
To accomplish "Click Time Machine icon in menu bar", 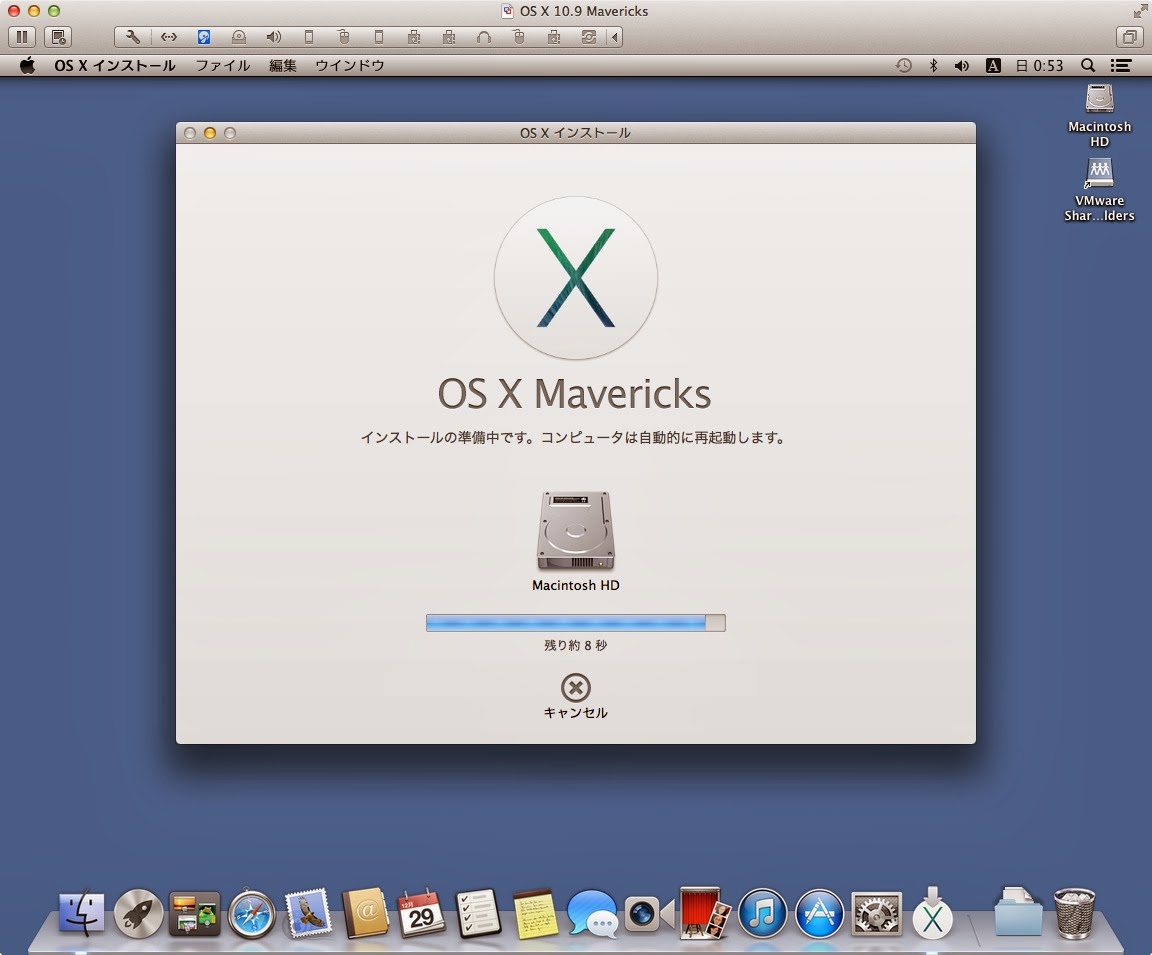I will pyautogui.click(x=904, y=65).
